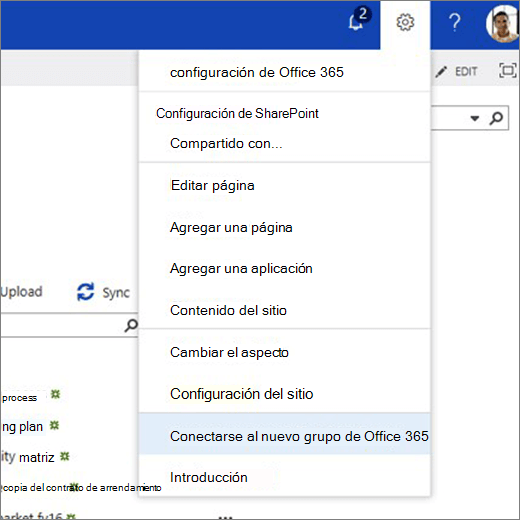Open the help question mark icon

click(455, 23)
